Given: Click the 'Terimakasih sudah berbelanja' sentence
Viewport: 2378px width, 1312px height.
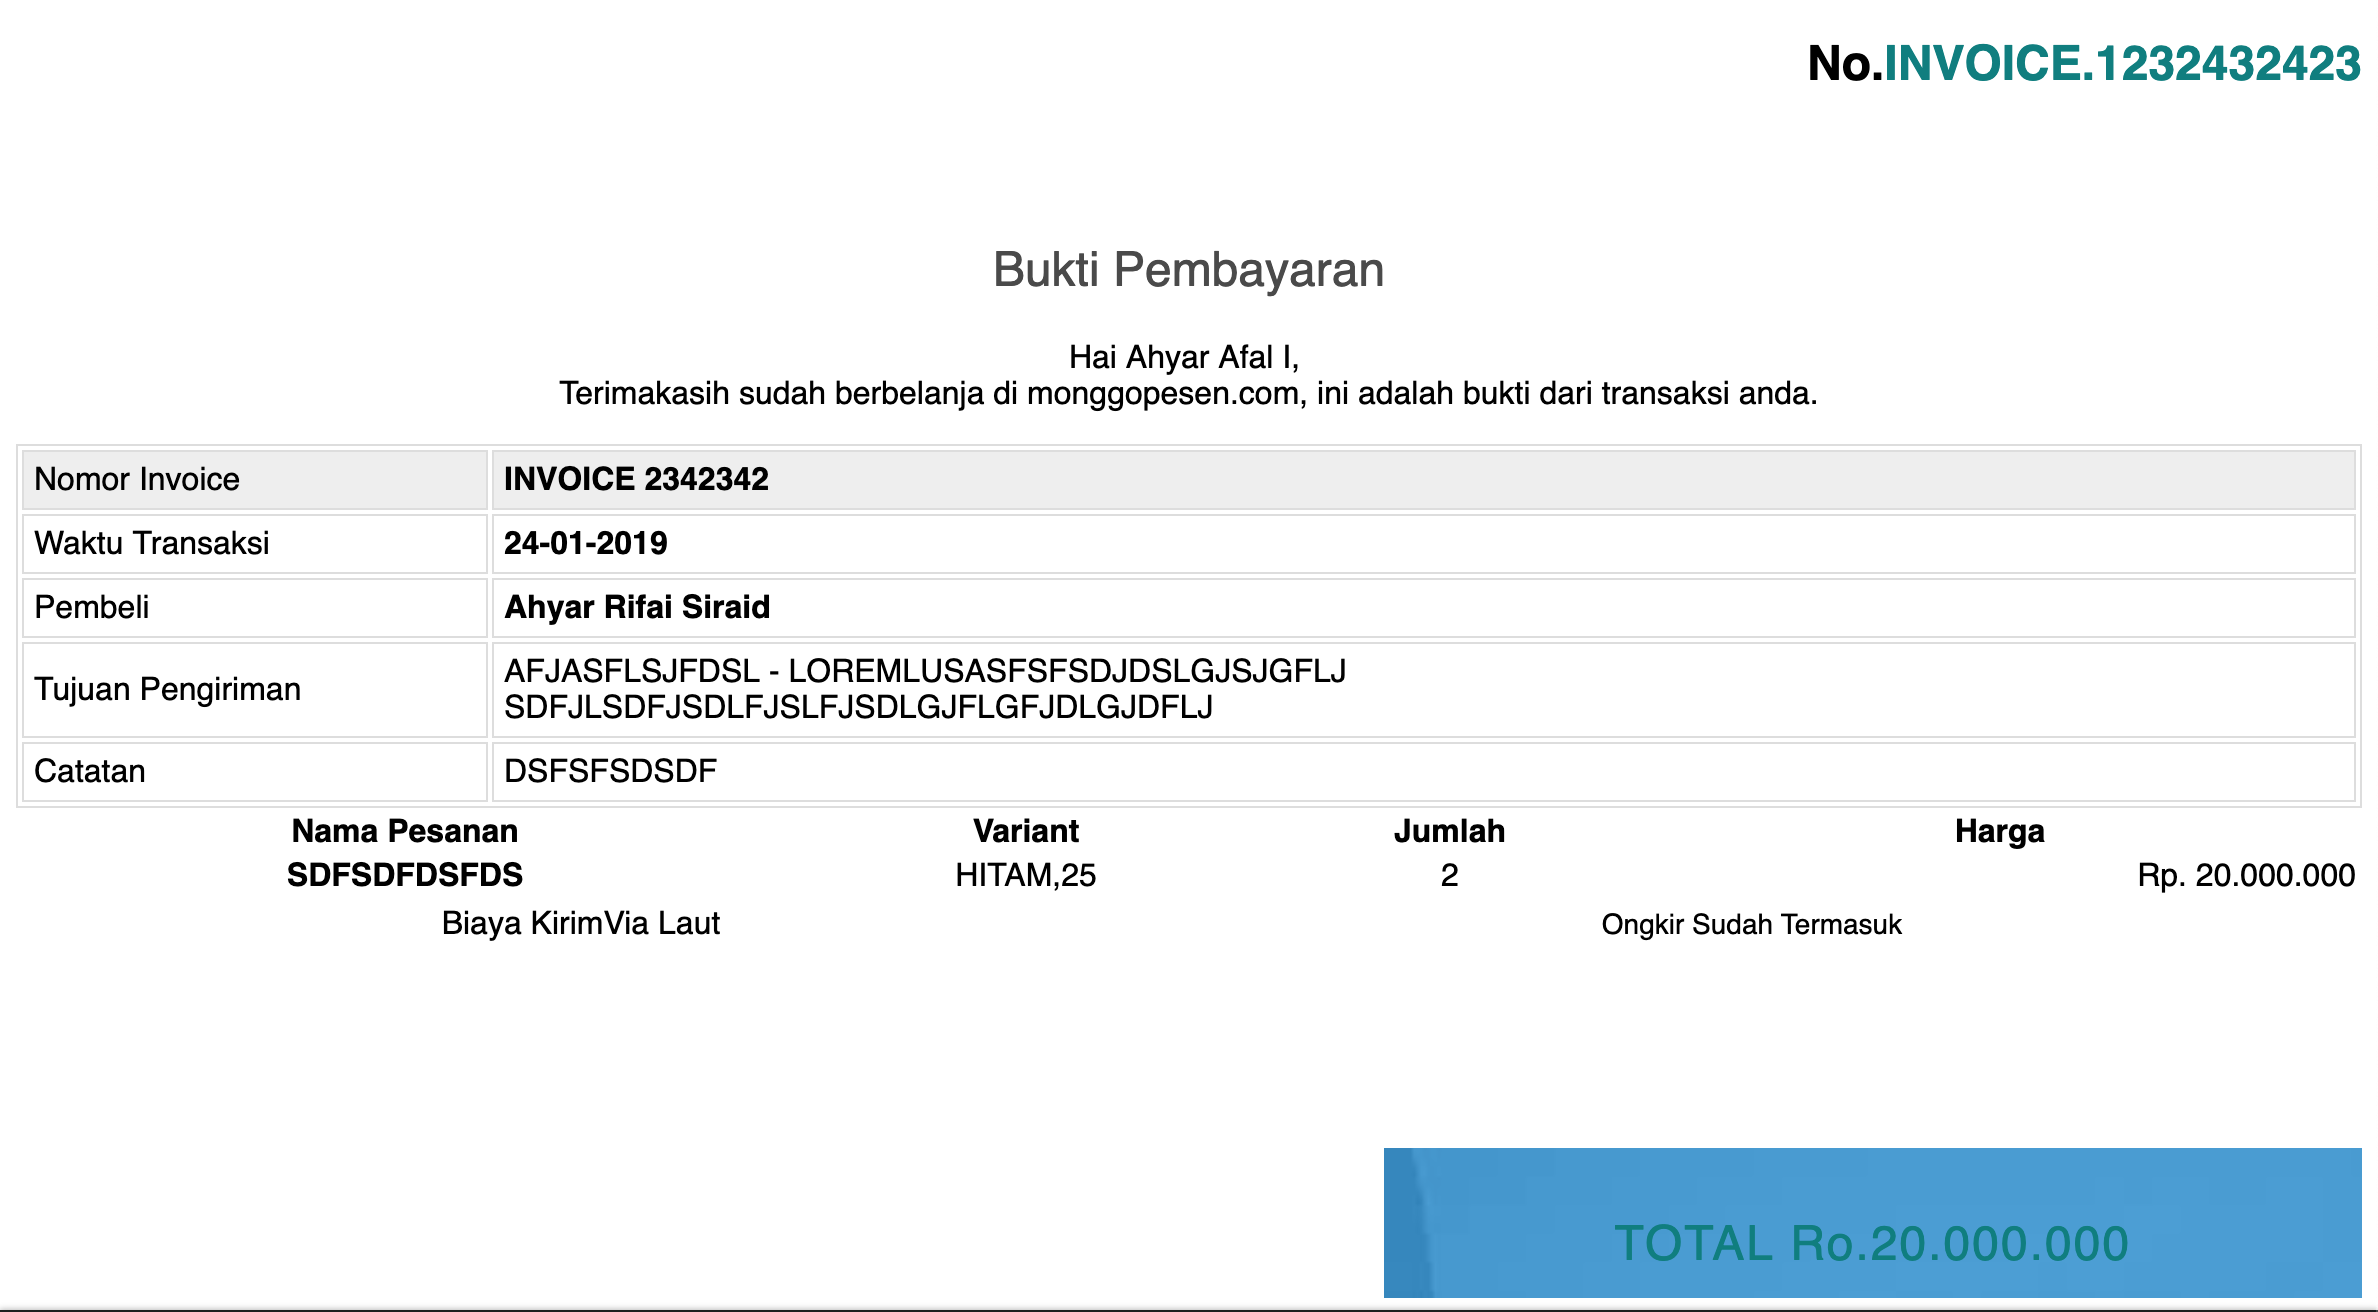Looking at the screenshot, I should (x=1188, y=393).
